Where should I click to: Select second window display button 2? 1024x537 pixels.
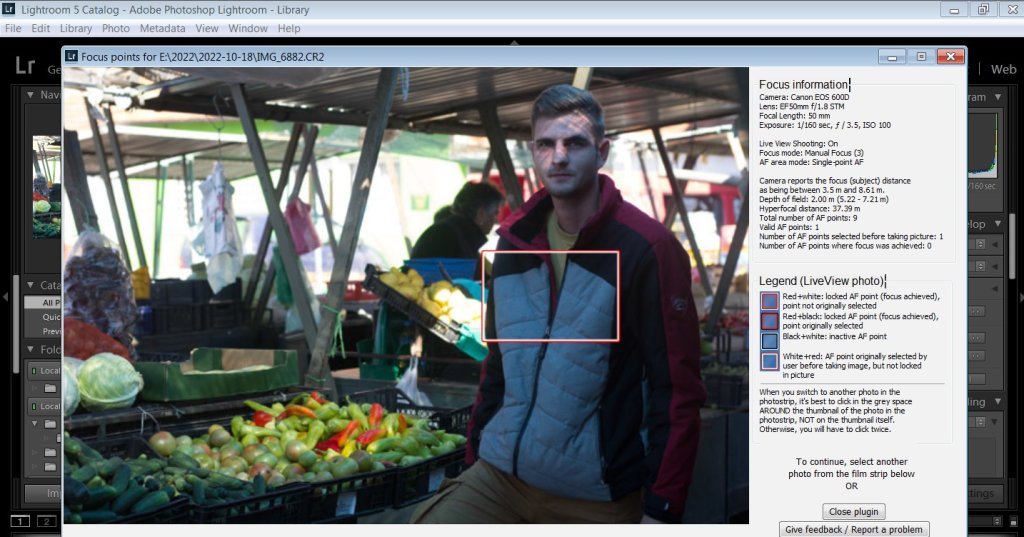pyautogui.click(x=46, y=521)
